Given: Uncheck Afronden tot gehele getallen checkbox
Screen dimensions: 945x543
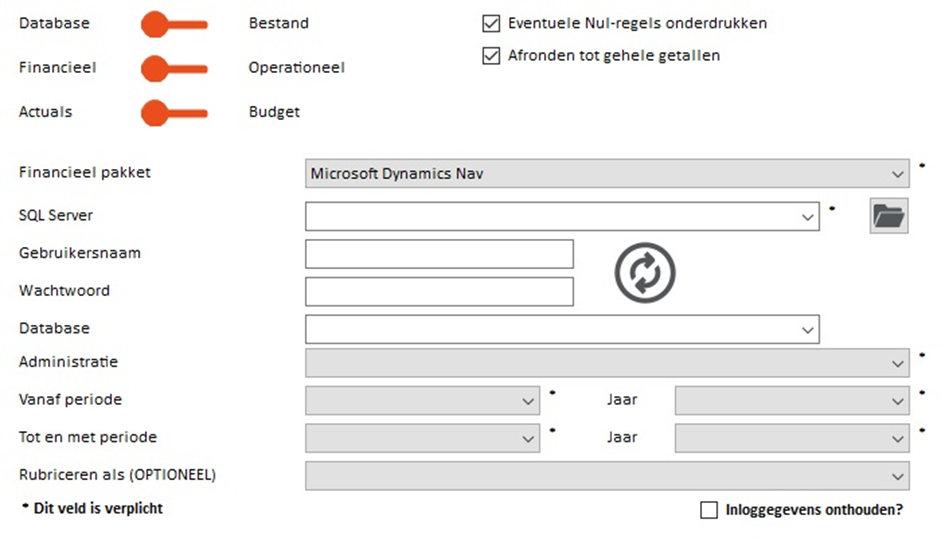Looking at the screenshot, I should [x=491, y=55].
